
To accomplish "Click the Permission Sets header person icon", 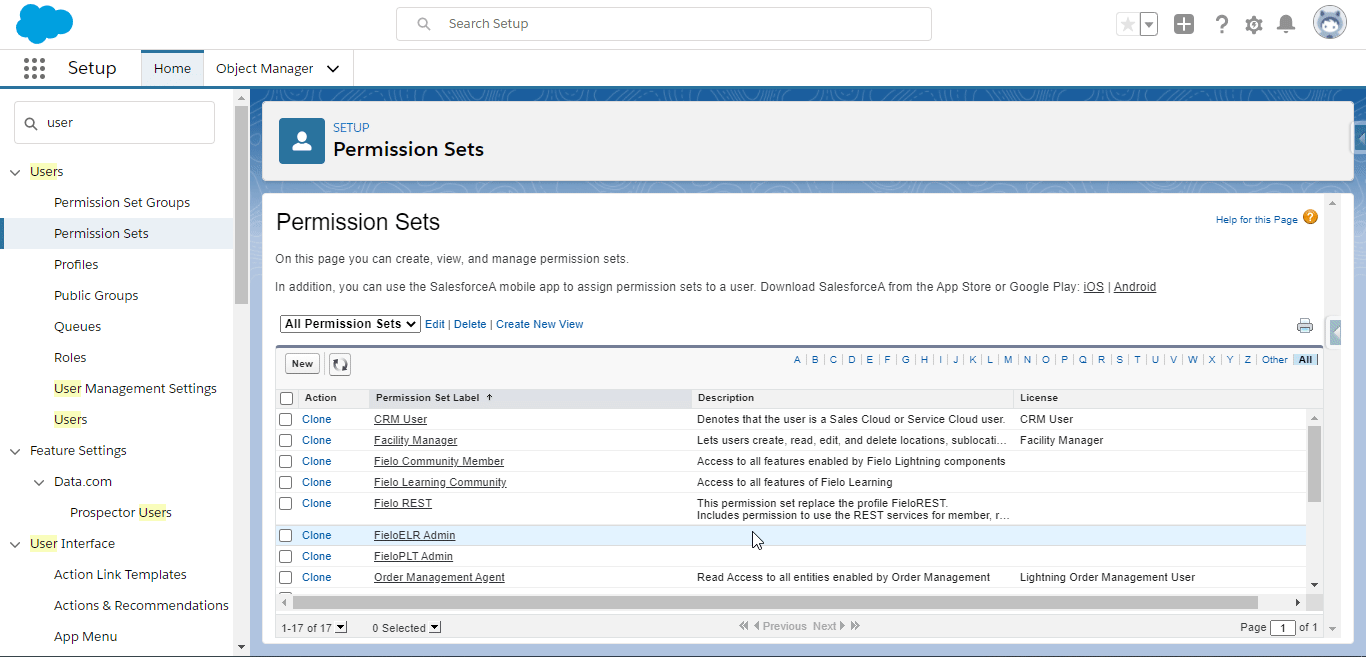I will 302,141.
